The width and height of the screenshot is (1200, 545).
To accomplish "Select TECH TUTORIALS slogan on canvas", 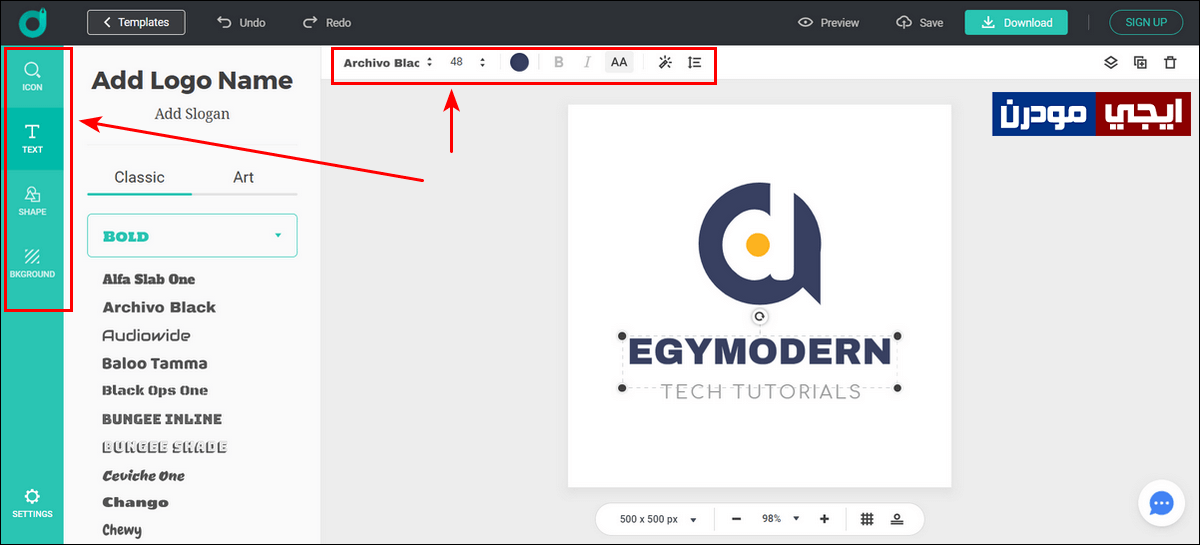I will (761, 391).
